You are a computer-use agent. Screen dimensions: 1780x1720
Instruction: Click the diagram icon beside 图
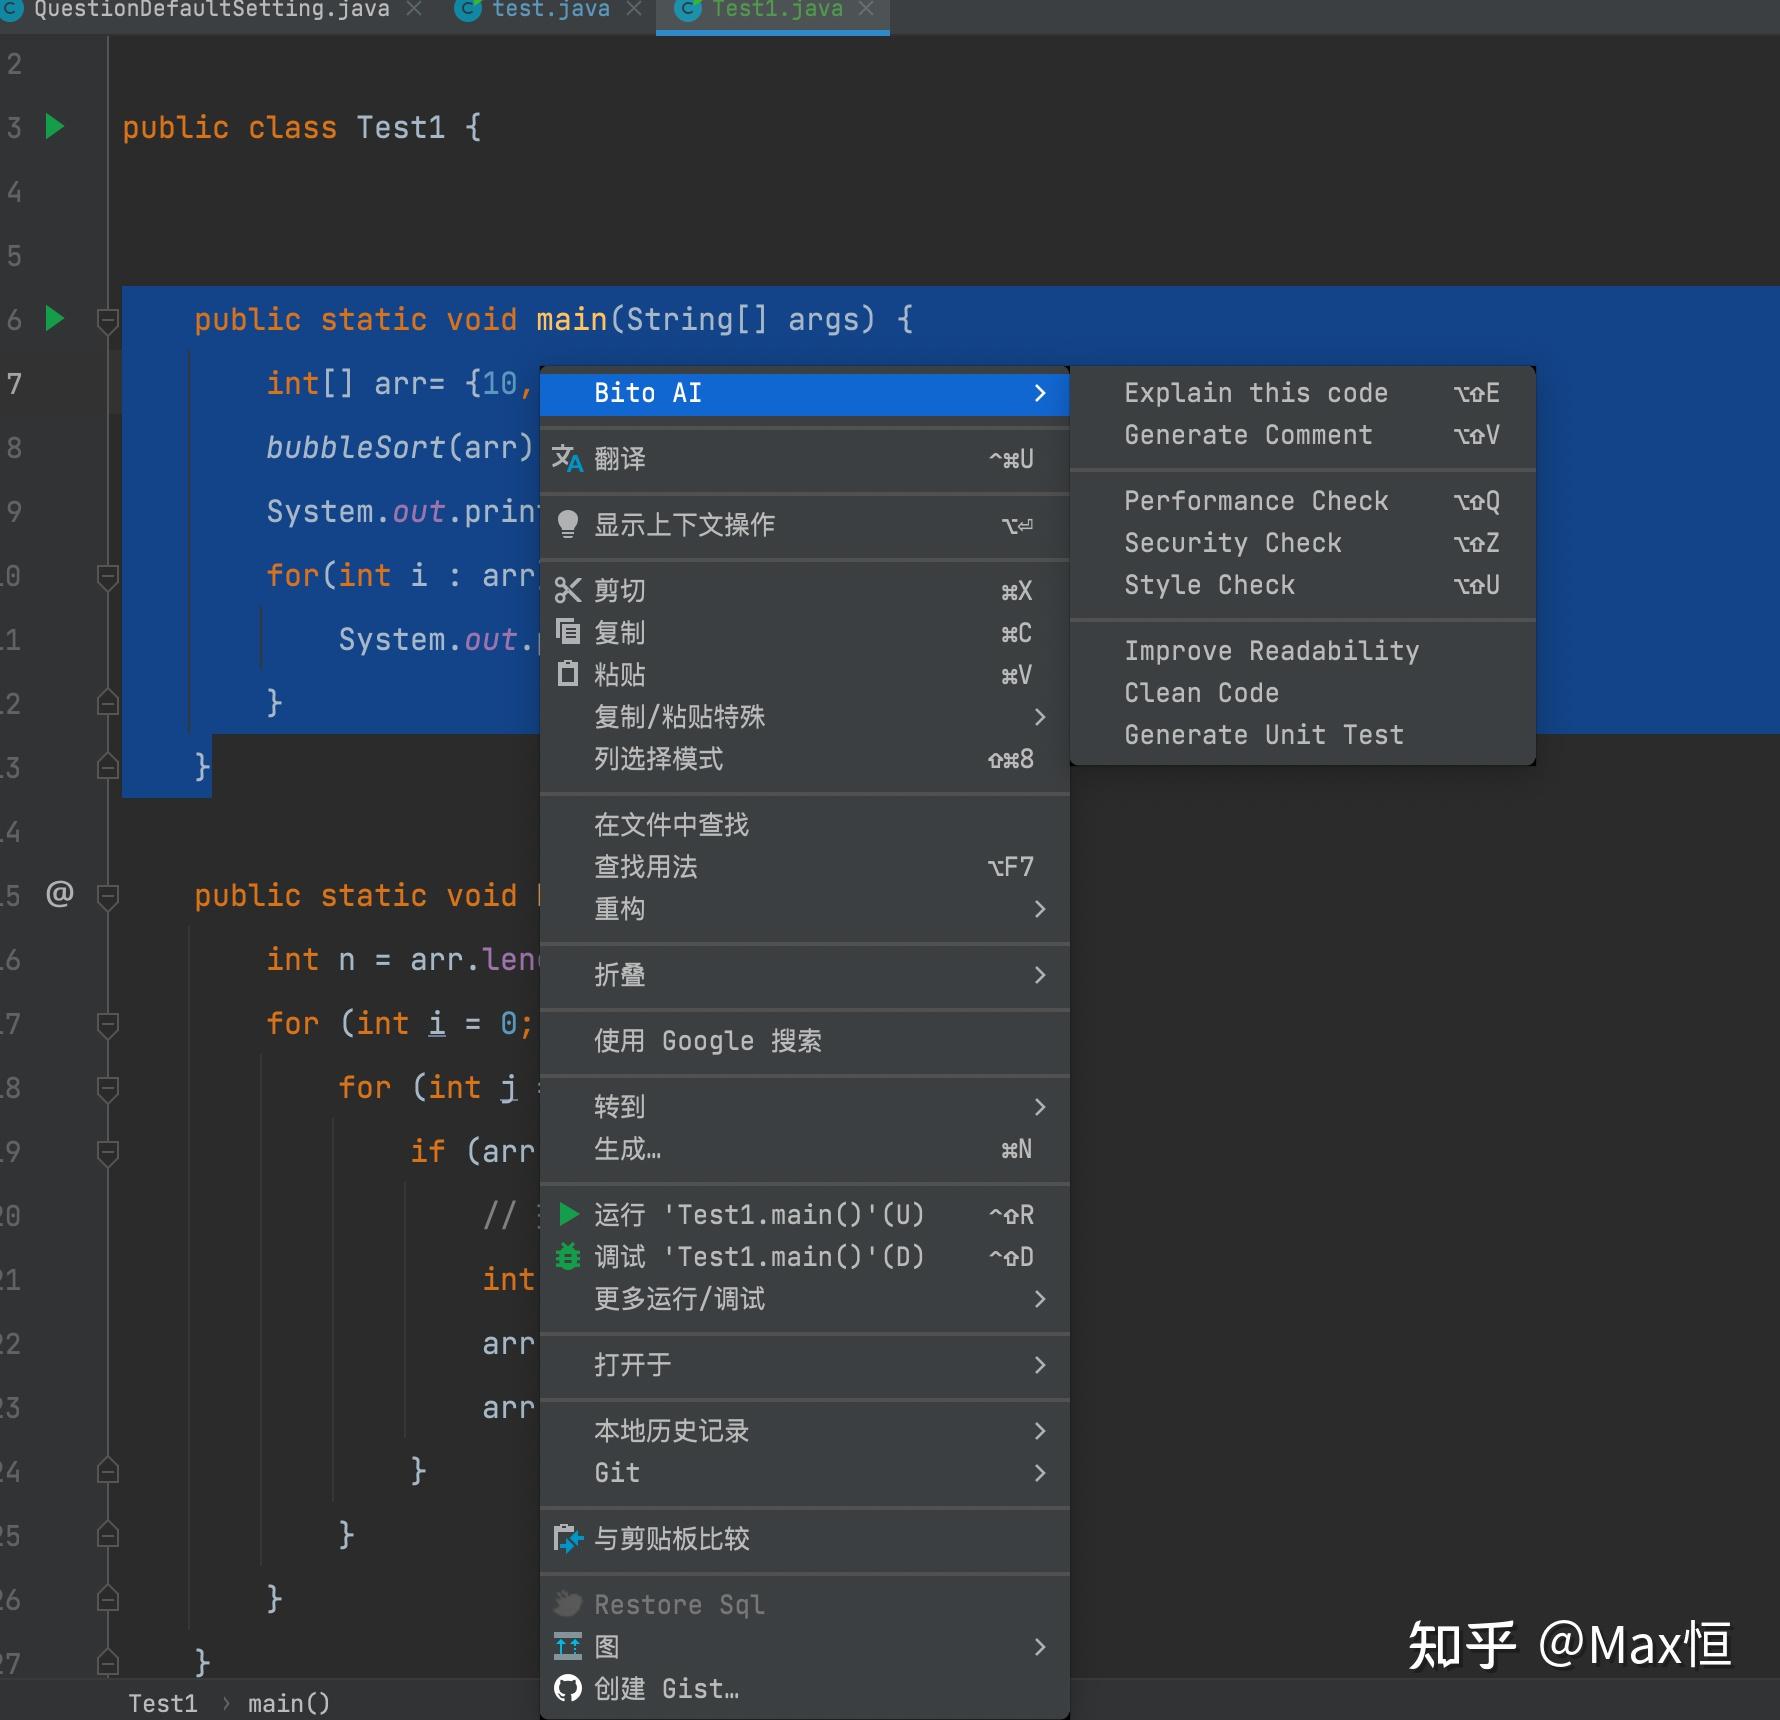point(567,1646)
